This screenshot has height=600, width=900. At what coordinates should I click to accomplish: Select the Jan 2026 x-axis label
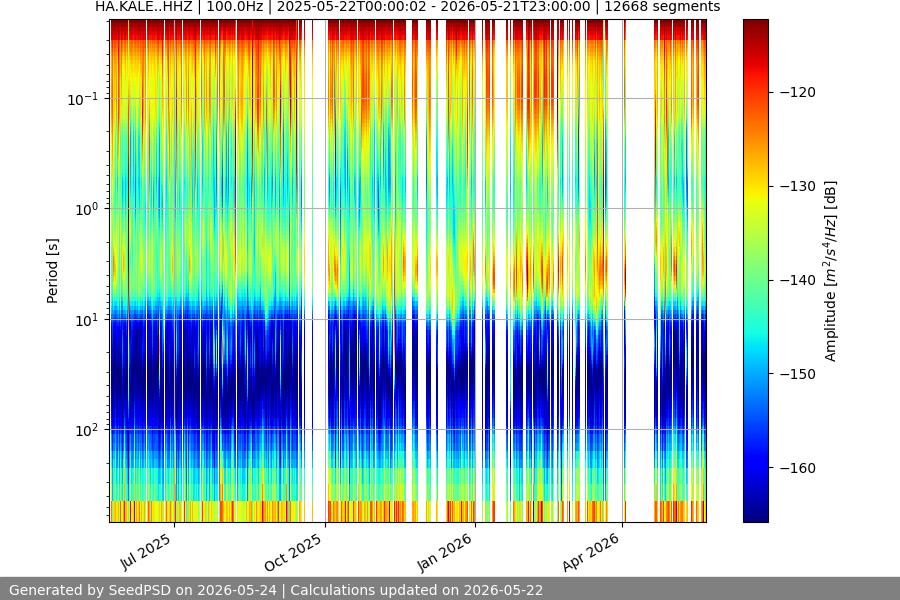444,552
